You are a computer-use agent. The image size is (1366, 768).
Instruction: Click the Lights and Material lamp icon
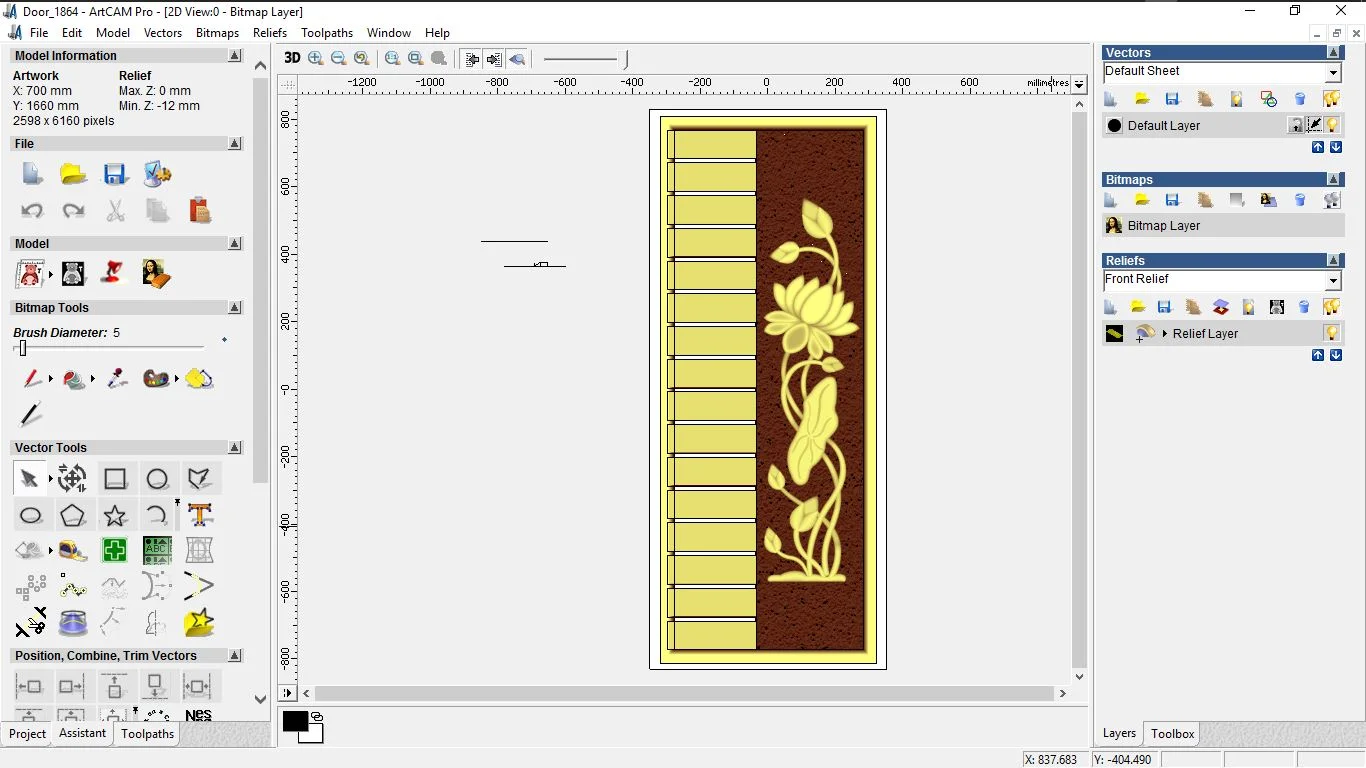pyautogui.click(x=115, y=273)
